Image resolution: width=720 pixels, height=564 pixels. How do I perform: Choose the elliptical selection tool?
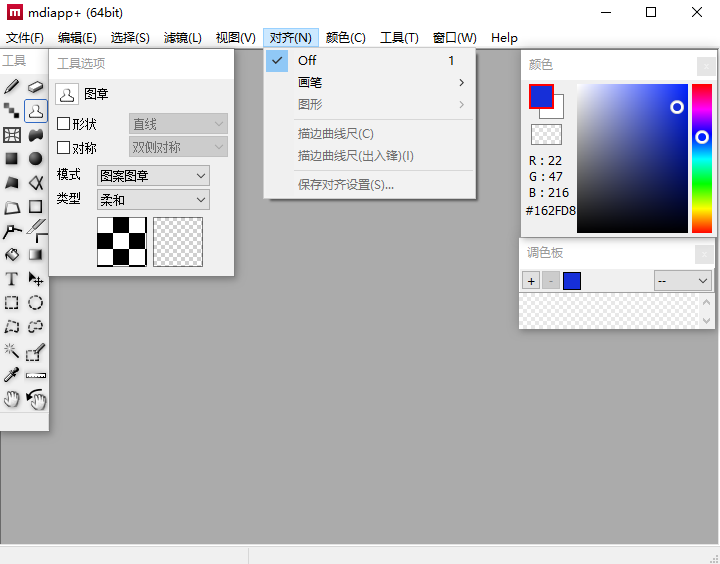pos(36,303)
